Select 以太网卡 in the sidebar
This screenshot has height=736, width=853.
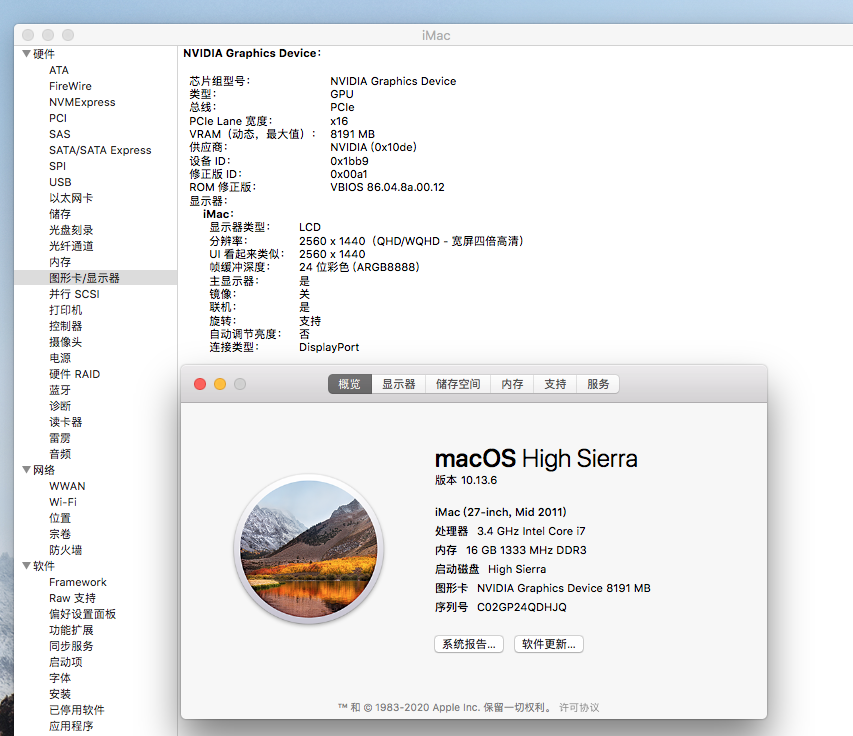click(x=71, y=198)
